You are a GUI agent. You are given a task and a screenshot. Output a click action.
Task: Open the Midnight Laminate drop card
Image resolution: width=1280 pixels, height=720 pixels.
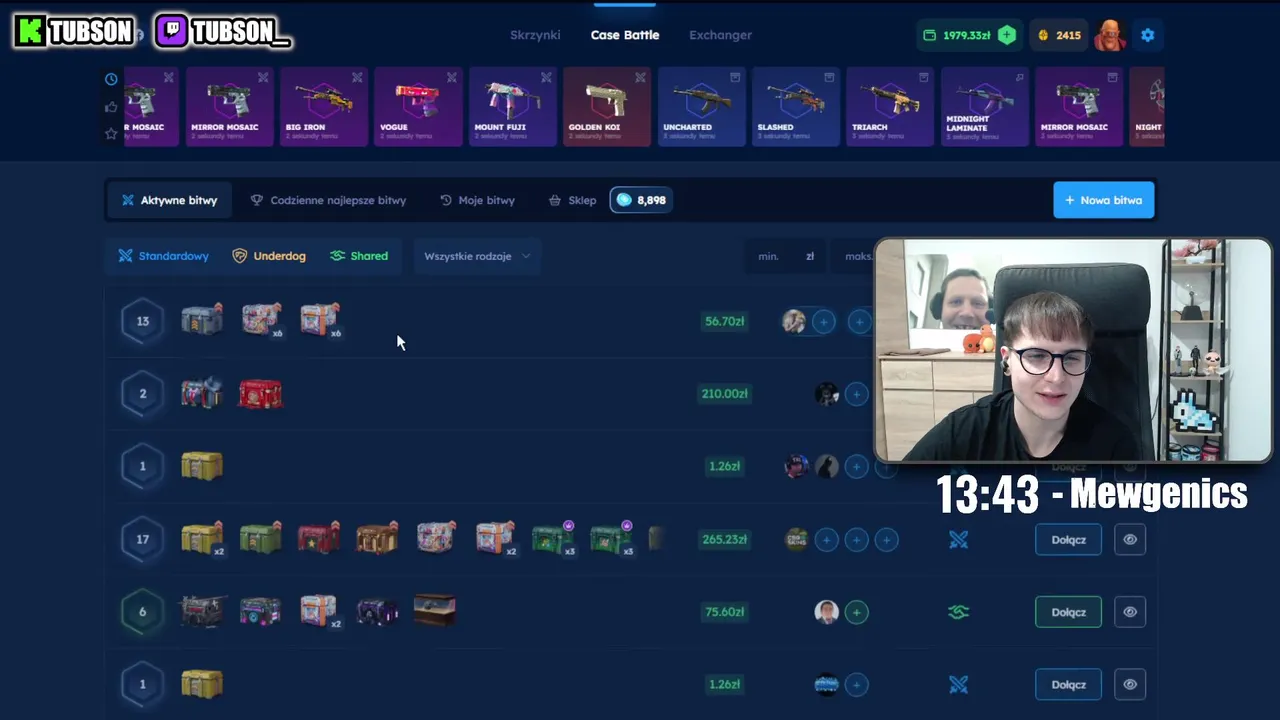[x=985, y=107]
